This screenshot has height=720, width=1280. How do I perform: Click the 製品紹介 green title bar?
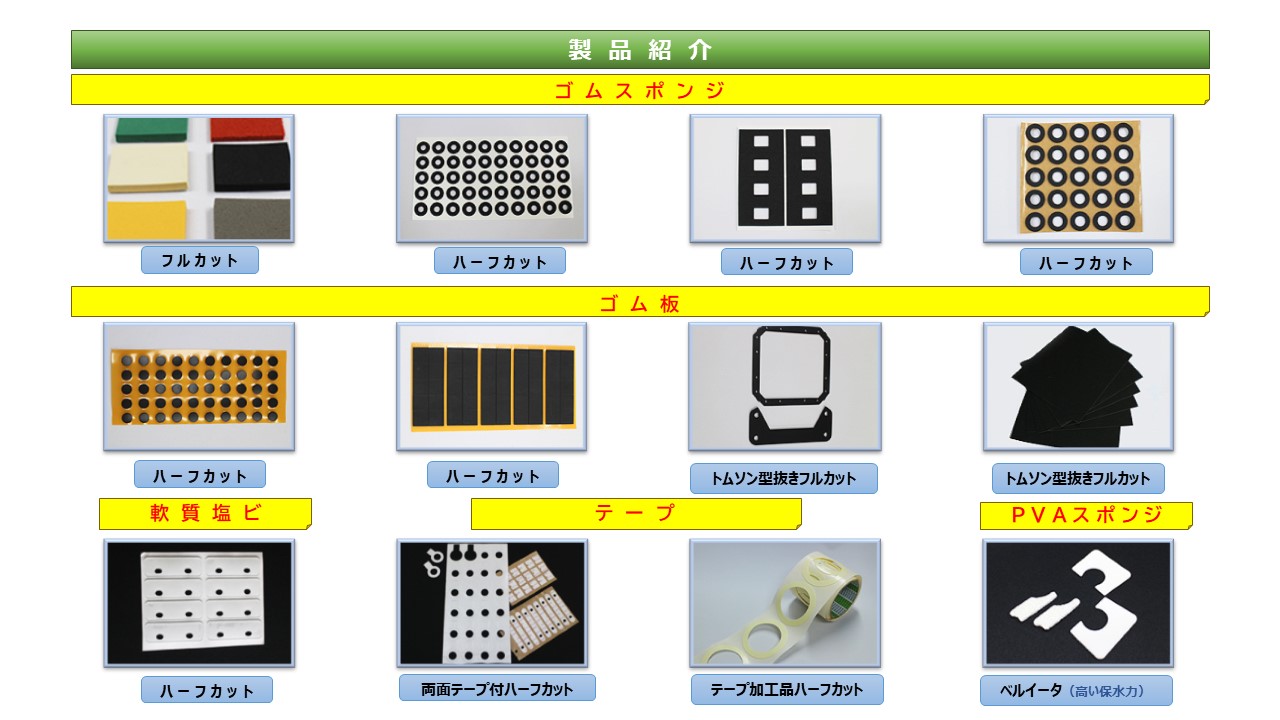(640, 49)
